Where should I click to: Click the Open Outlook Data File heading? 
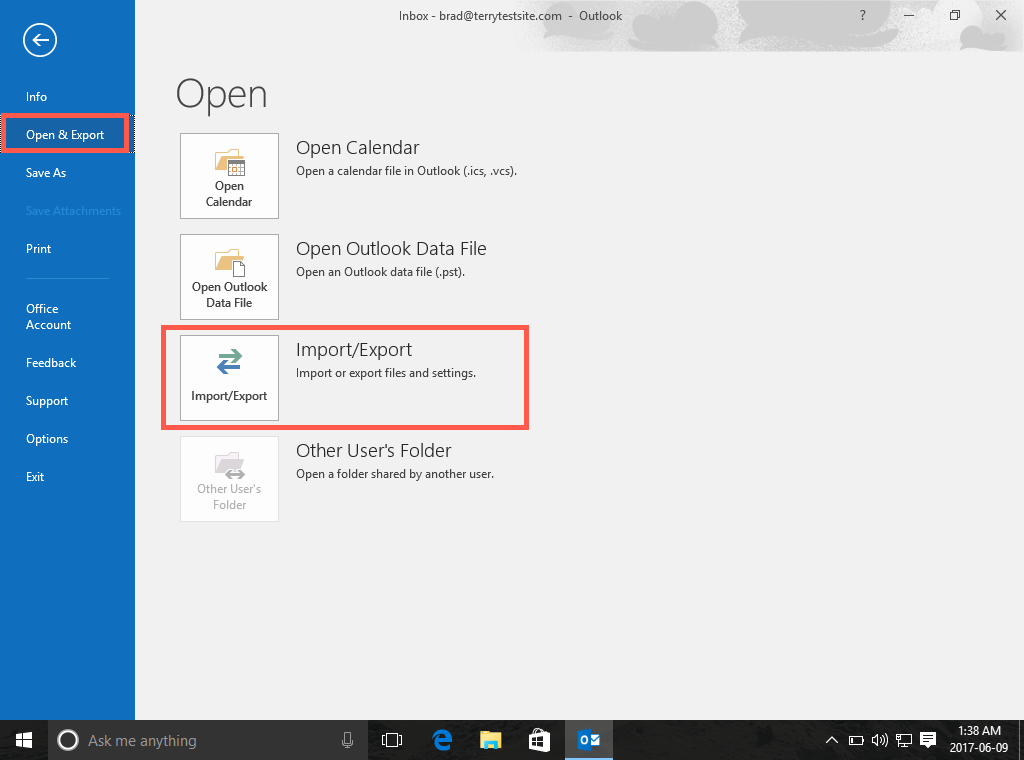pos(391,249)
